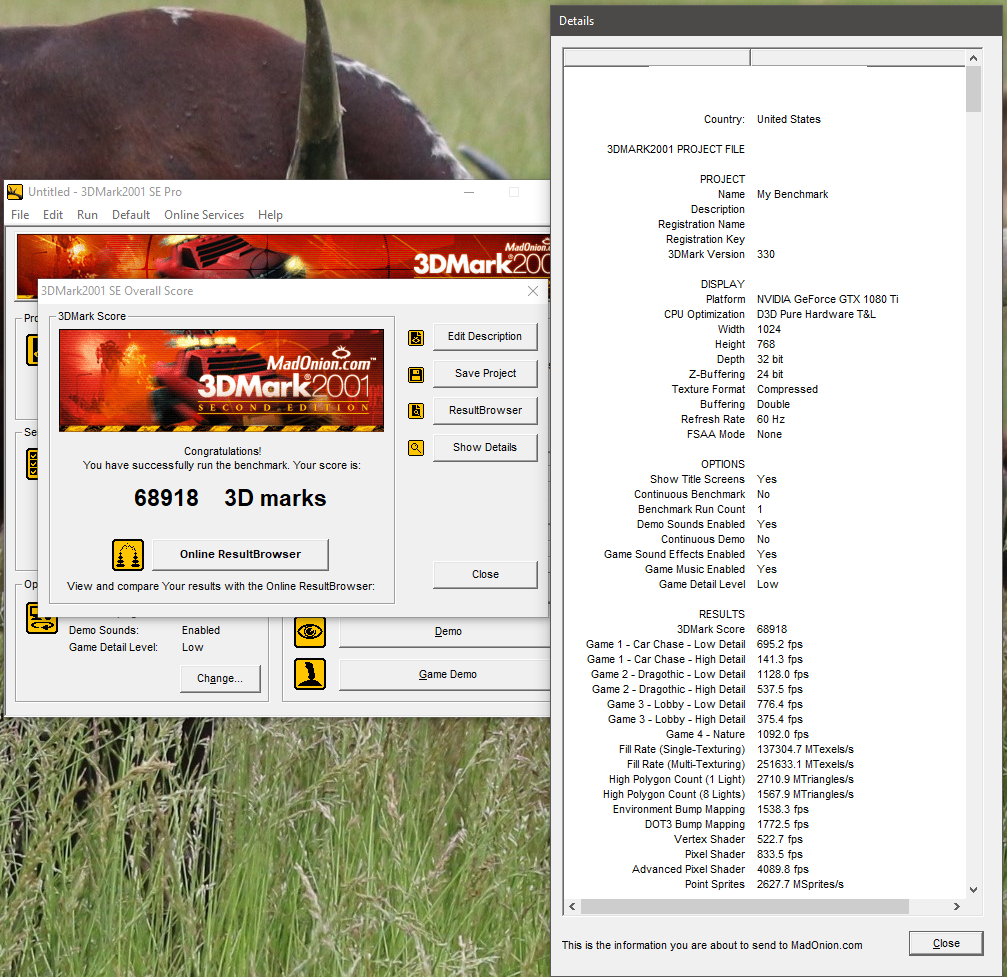The height and width of the screenshot is (977, 1007).
Task: Click the '68918 3D marks' score text
Action: tap(230, 498)
